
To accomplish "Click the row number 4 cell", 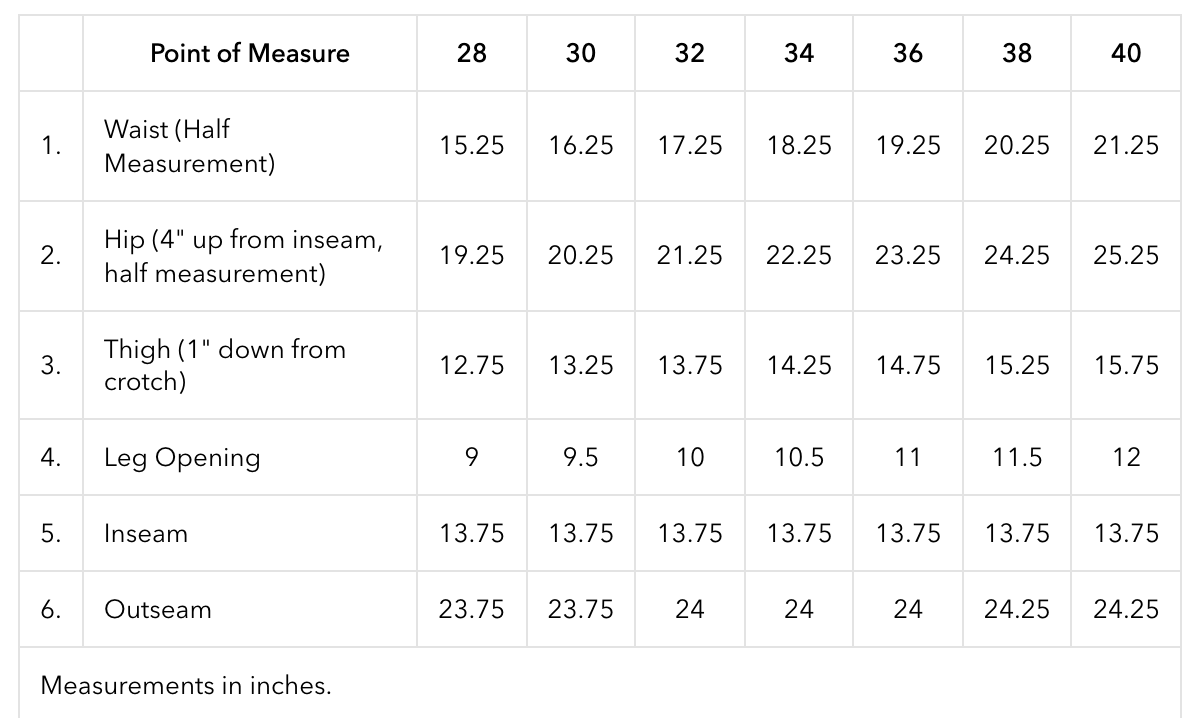I will click(51, 457).
